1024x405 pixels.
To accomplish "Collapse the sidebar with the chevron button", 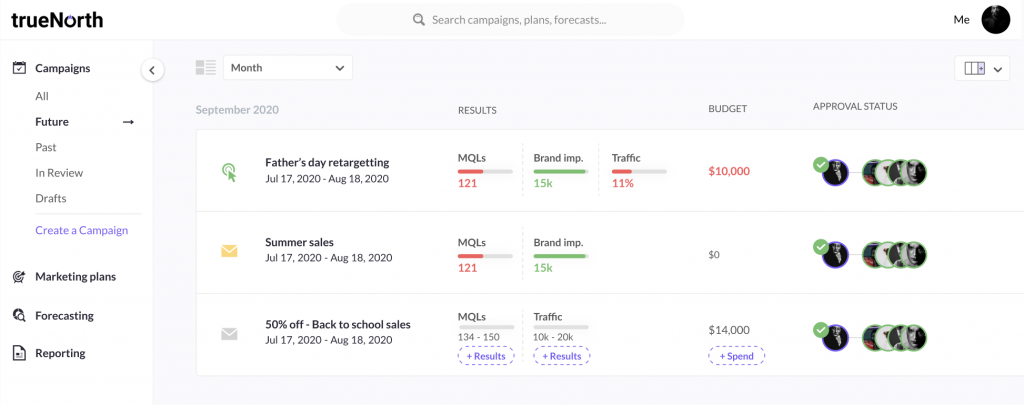I will point(152,70).
